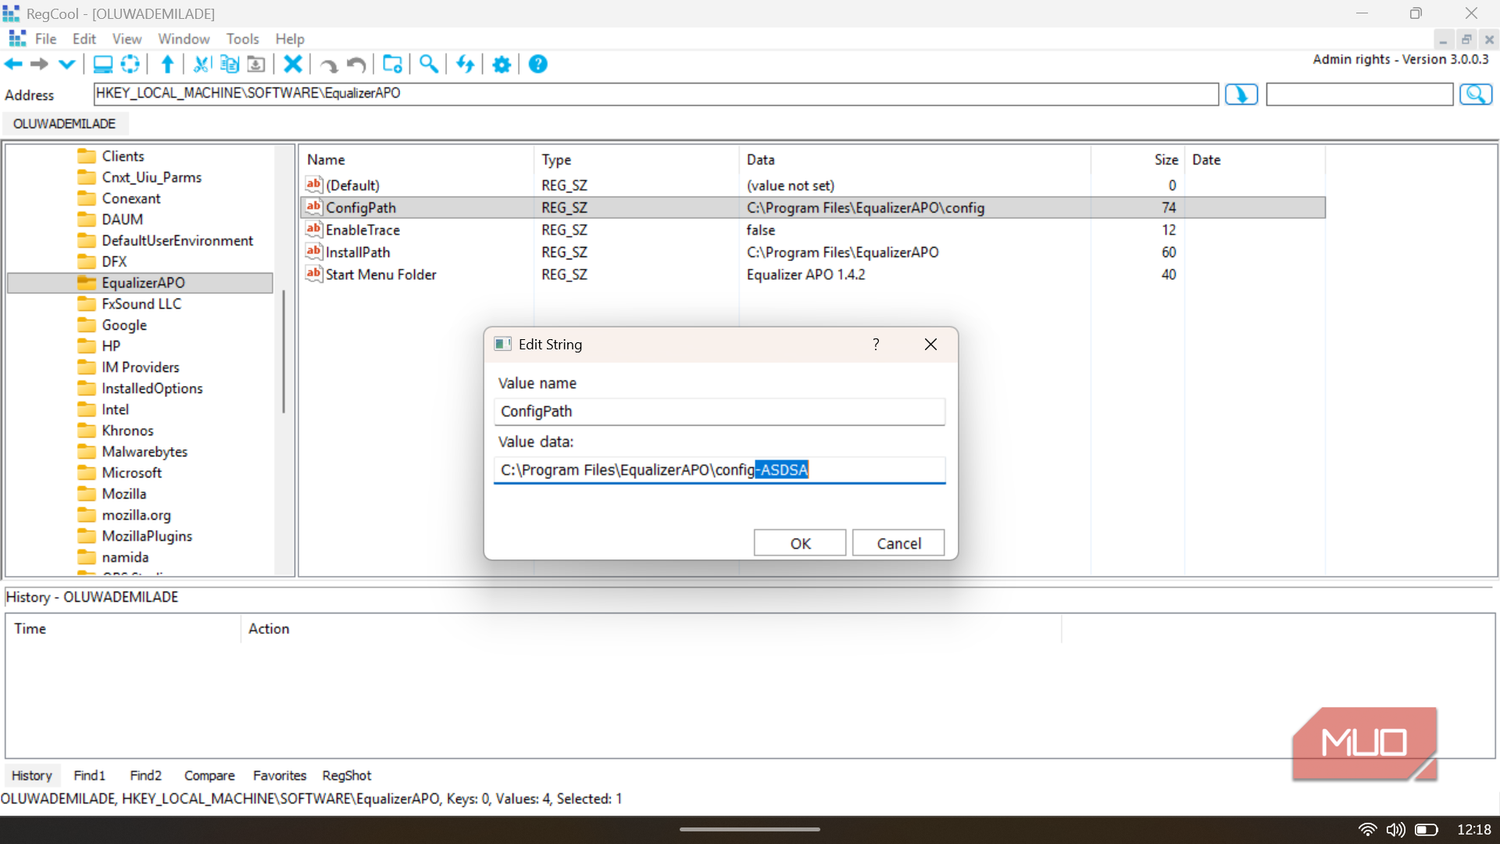Click the go-to-address button beside address bar
Screen dimensions: 1500x844
[x=1241, y=94]
